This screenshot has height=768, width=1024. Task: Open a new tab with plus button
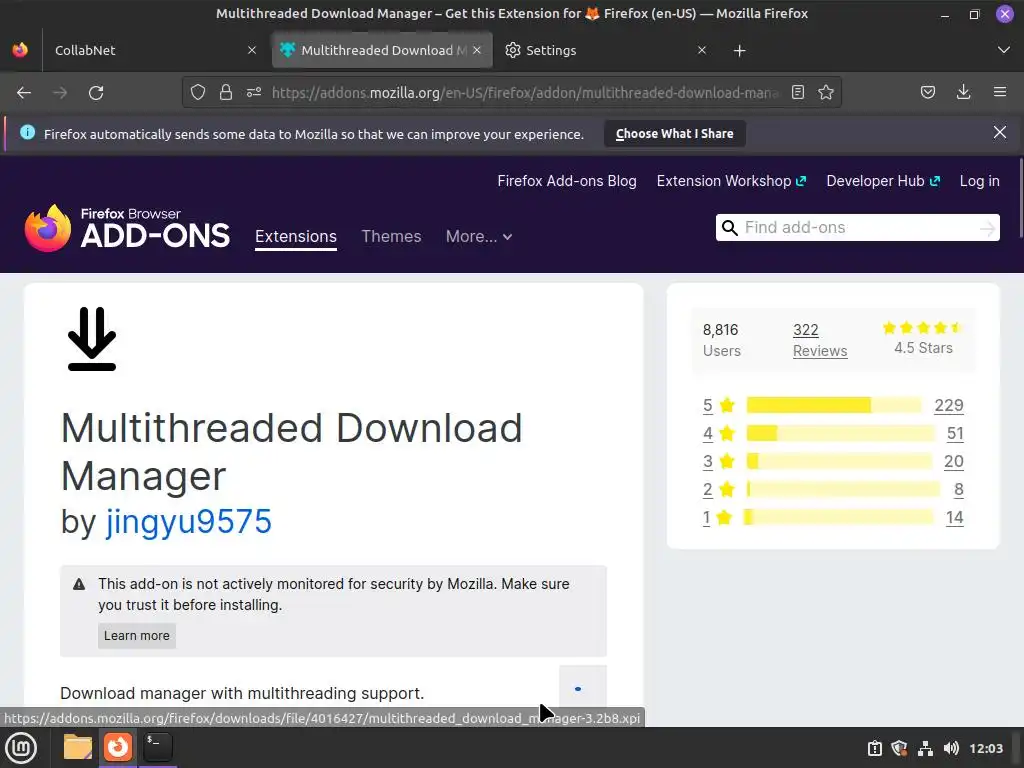point(739,50)
